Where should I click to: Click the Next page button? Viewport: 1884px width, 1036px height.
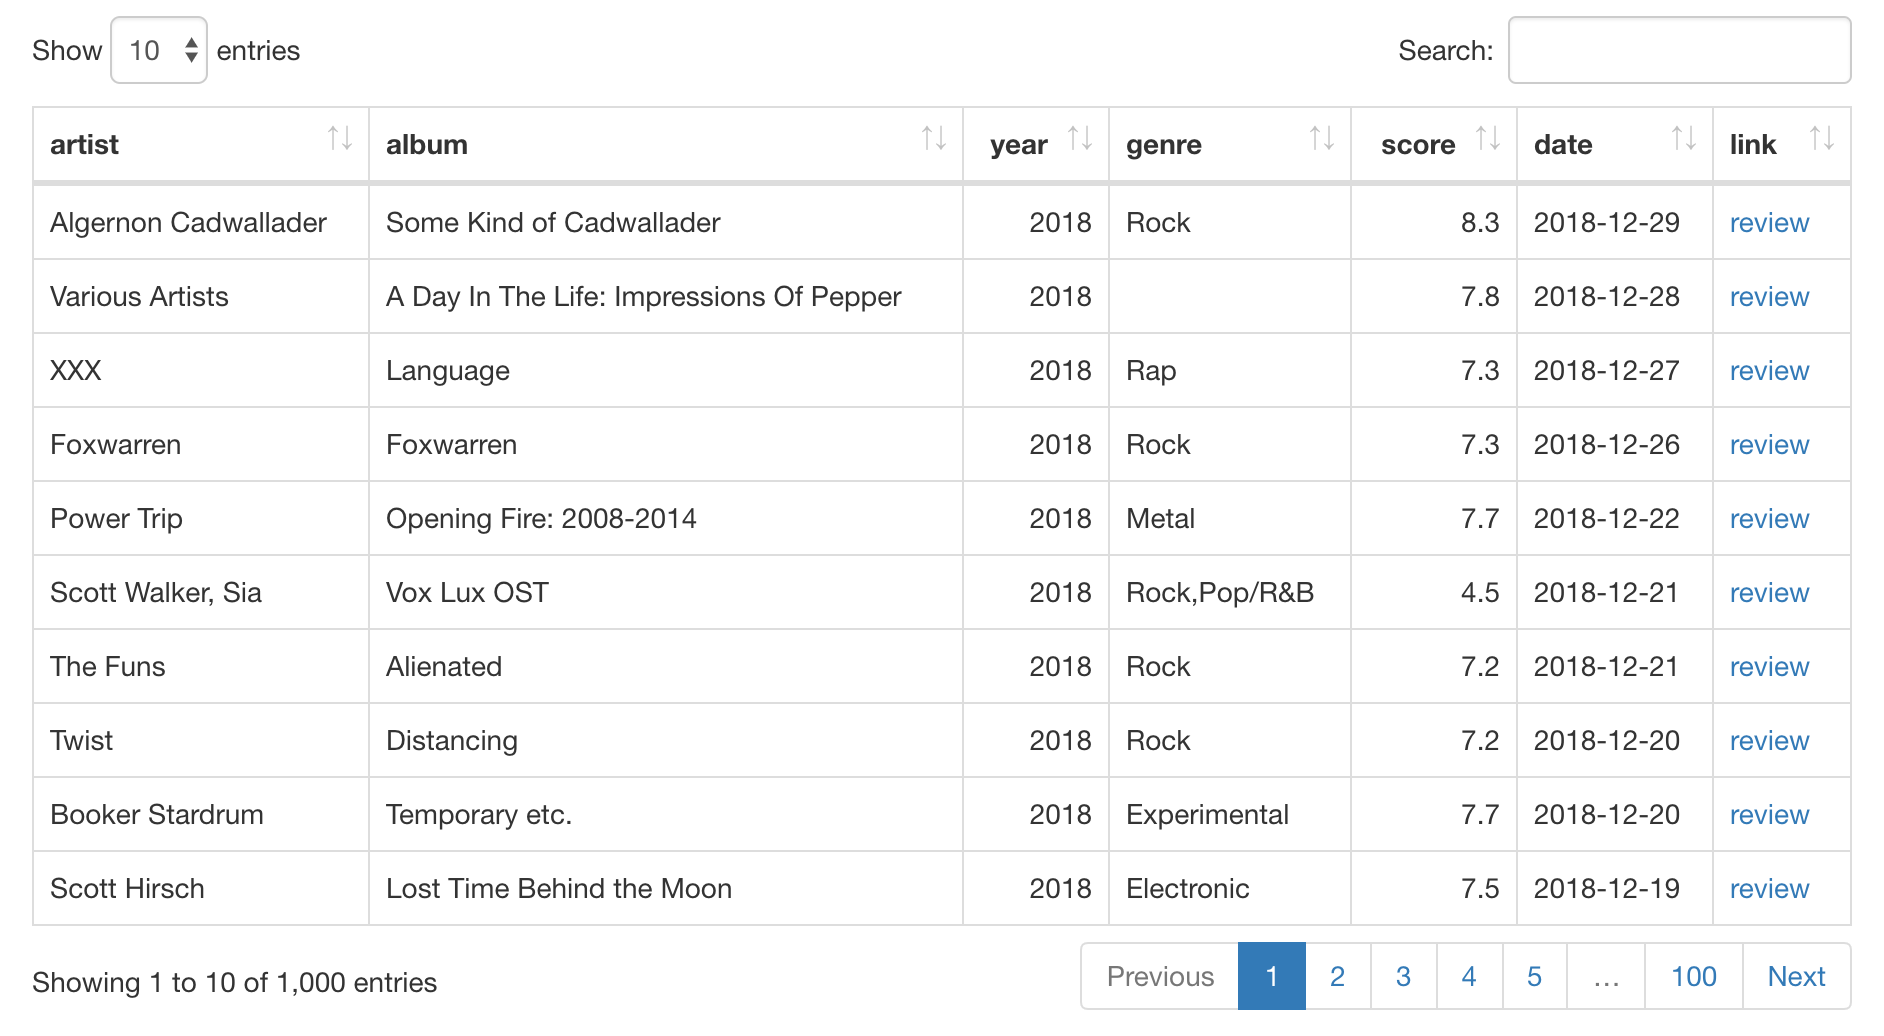(1796, 977)
